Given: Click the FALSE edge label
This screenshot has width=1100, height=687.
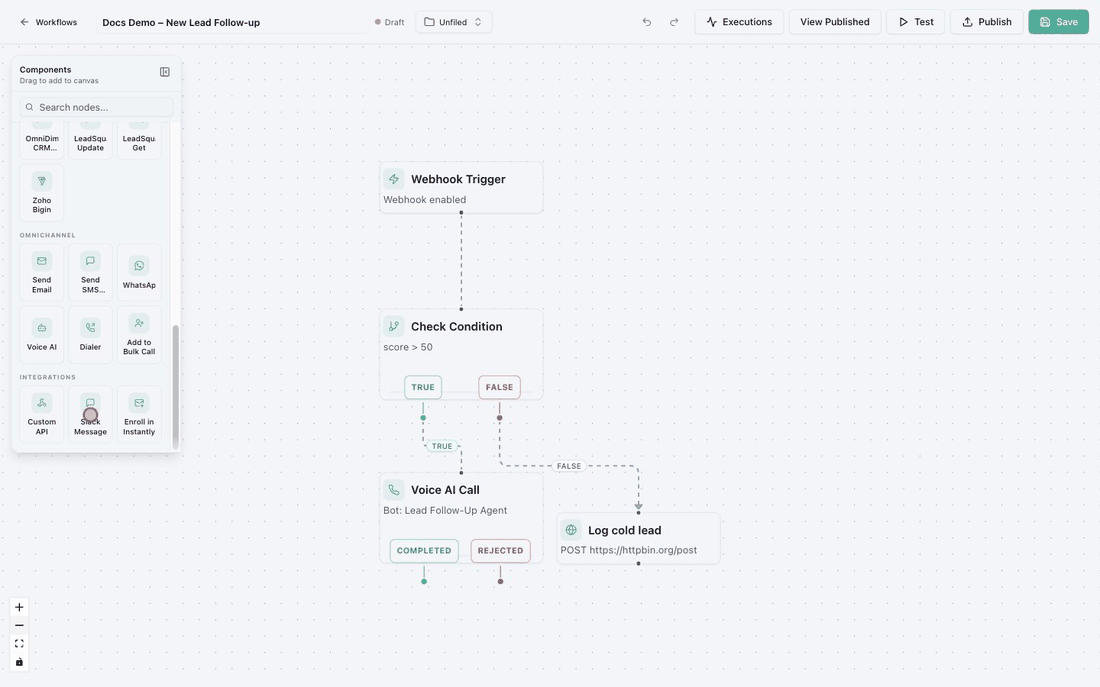Looking at the screenshot, I should [569, 466].
